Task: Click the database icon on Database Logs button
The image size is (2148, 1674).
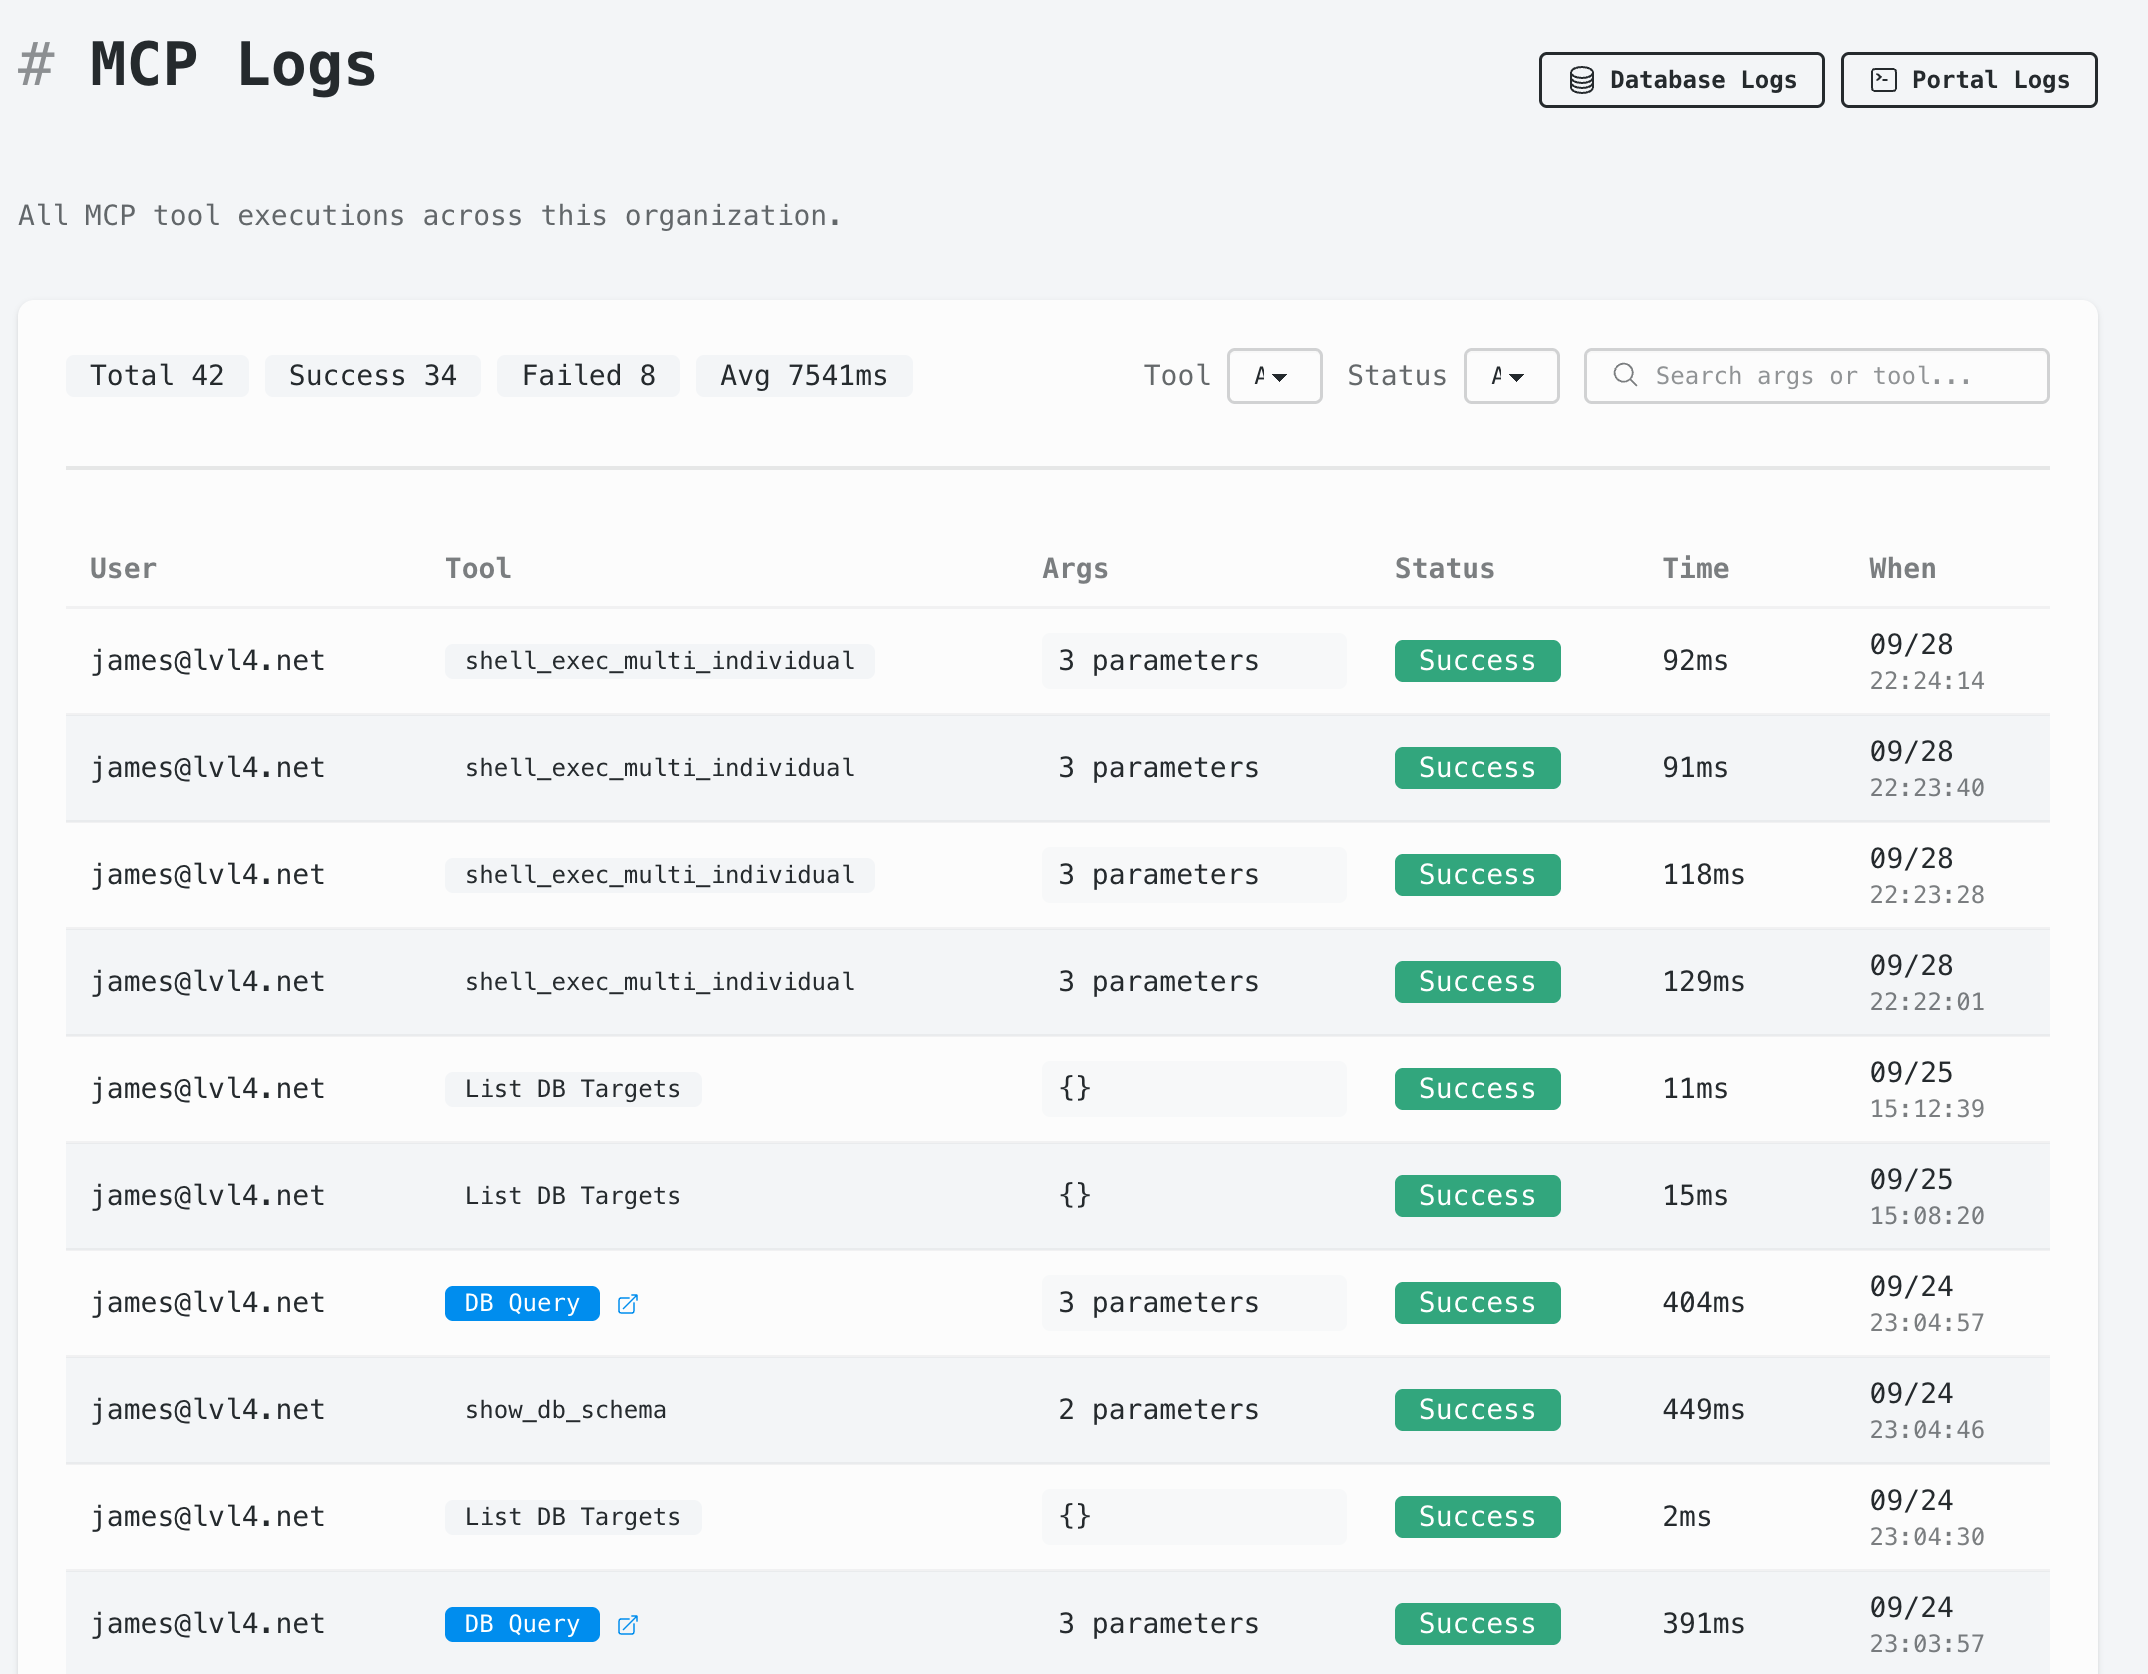Action: (x=1580, y=79)
